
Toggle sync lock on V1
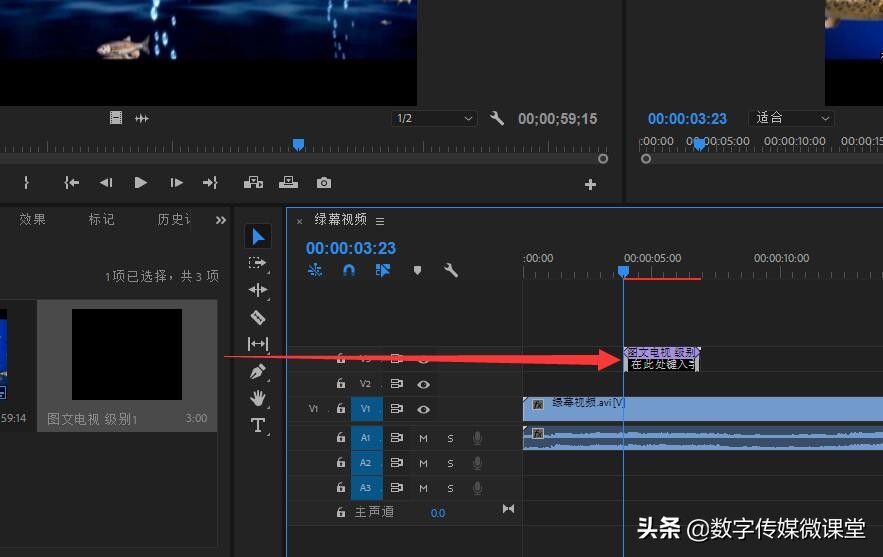(397, 408)
